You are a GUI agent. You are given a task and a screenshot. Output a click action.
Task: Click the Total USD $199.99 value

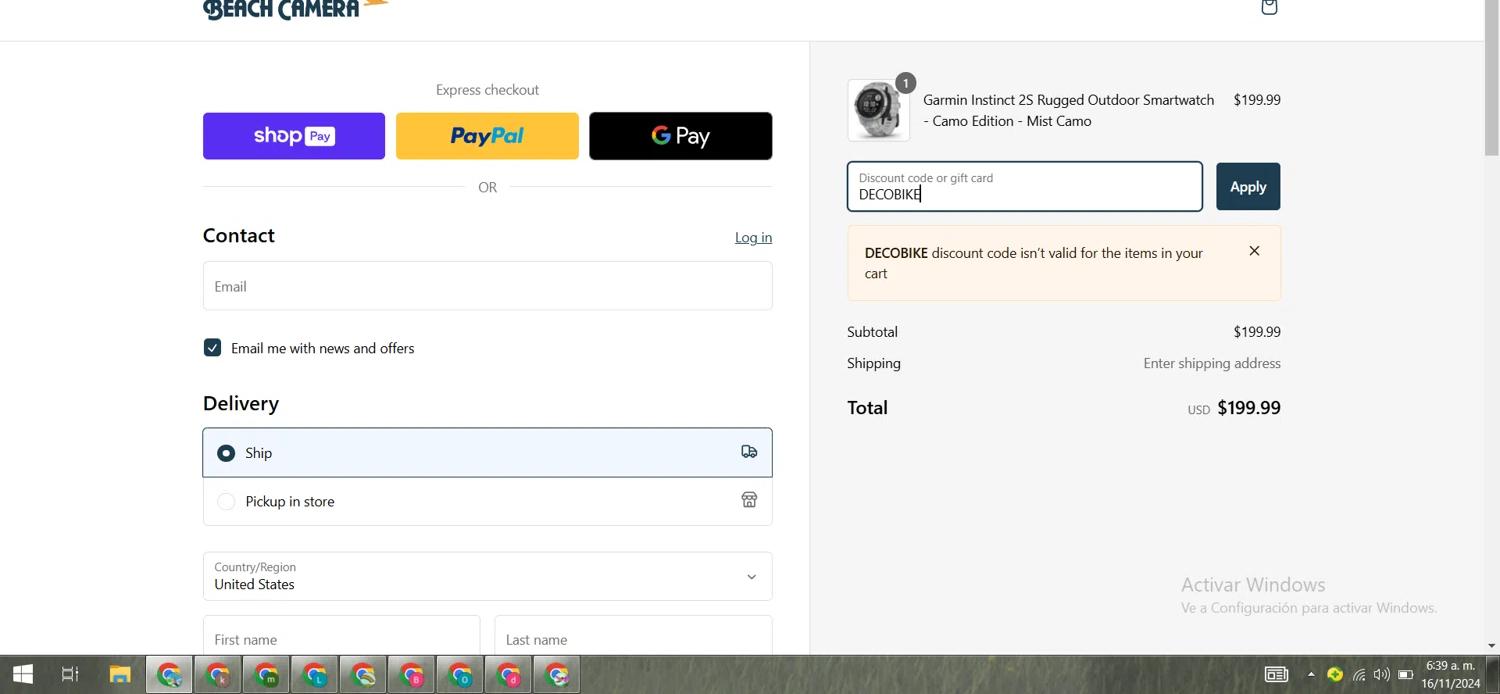pyautogui.click(x=1234, y=408)
